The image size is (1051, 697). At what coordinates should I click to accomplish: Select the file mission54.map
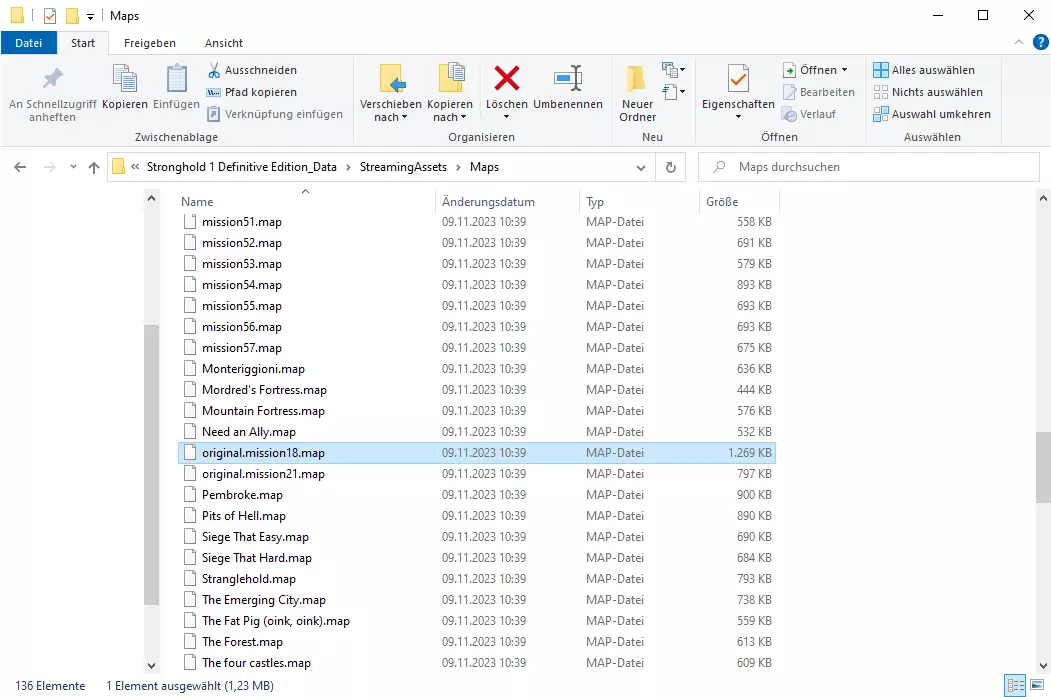(477, 285)
